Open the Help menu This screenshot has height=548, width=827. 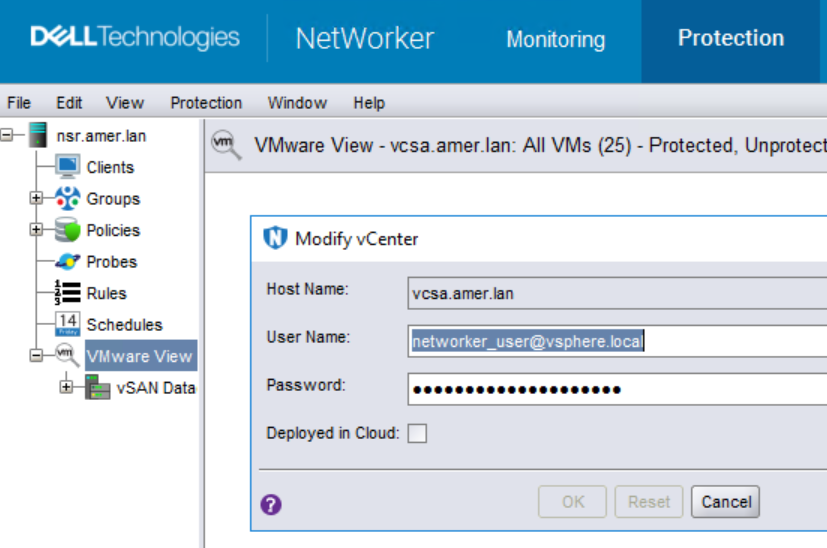click(x=369, y=102)
